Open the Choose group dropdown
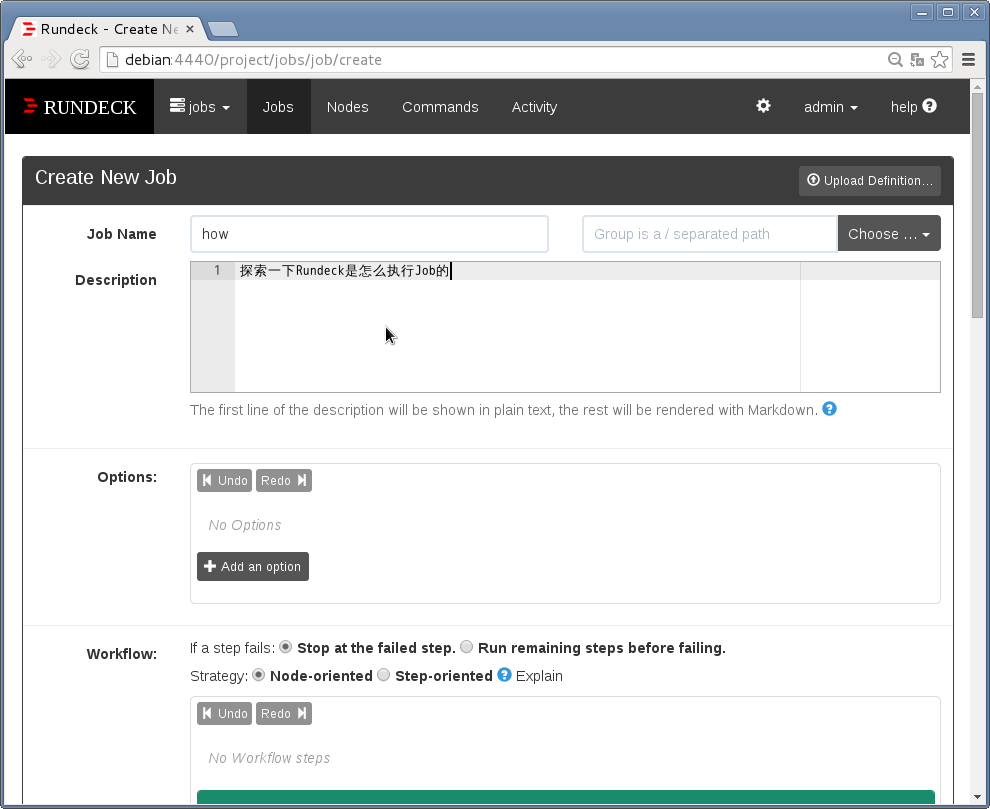This screenshot has width=990, height=809. (889, 234)
